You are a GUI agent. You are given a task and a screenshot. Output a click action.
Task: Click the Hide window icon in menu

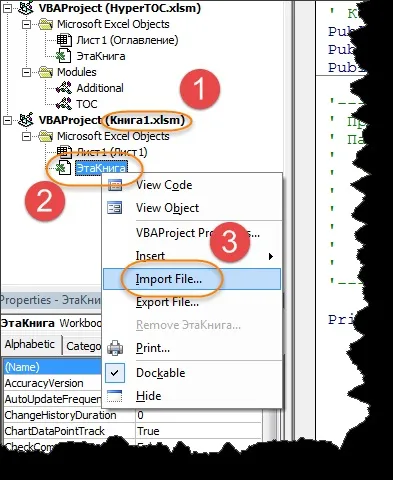click(115, 396)
